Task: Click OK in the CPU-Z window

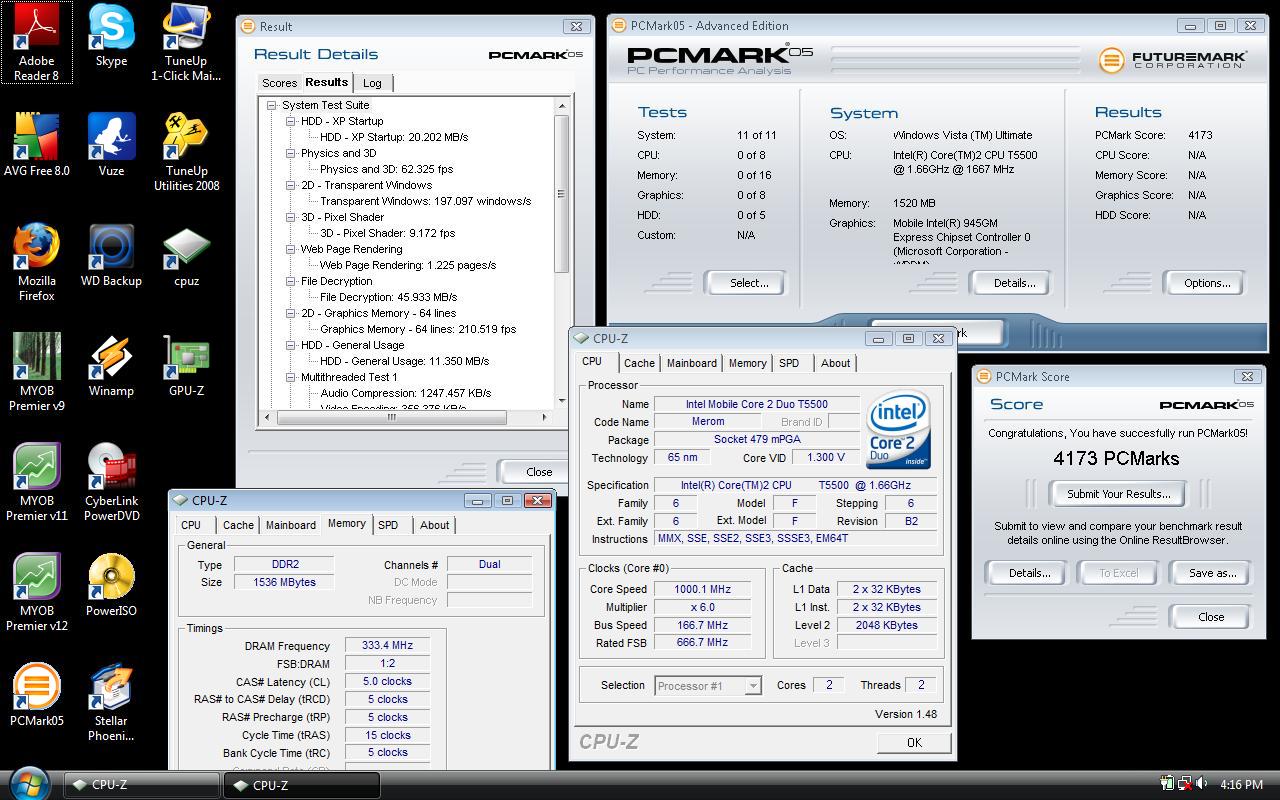Action: [x=914, y=742]
